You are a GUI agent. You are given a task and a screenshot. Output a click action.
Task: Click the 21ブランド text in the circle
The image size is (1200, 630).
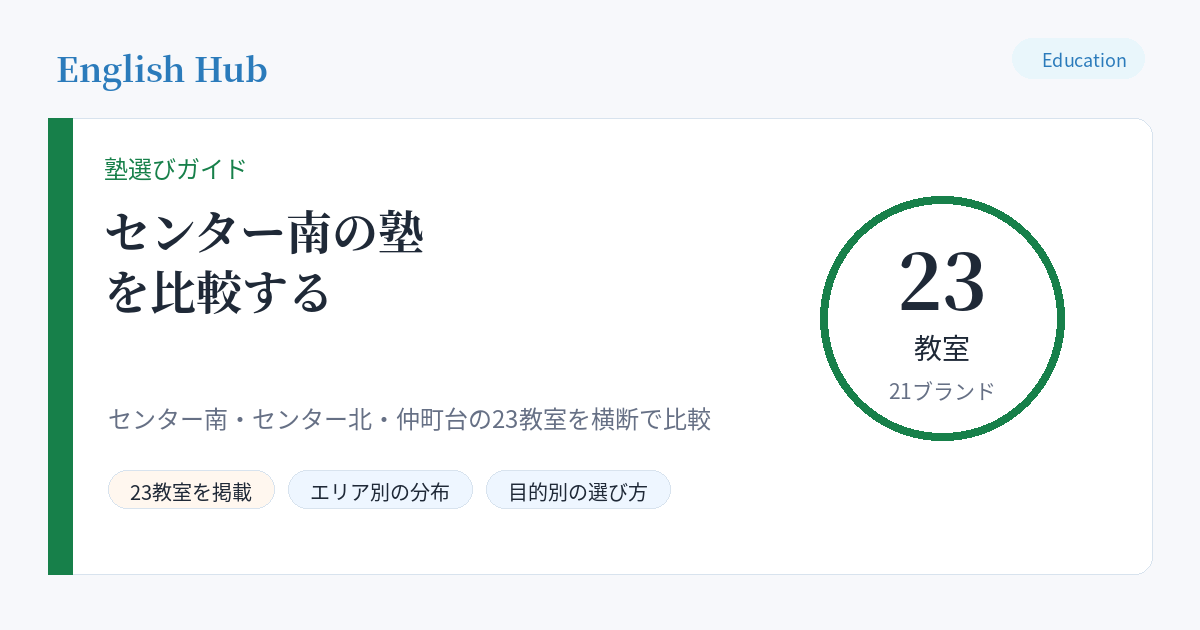tap(942, 391)
